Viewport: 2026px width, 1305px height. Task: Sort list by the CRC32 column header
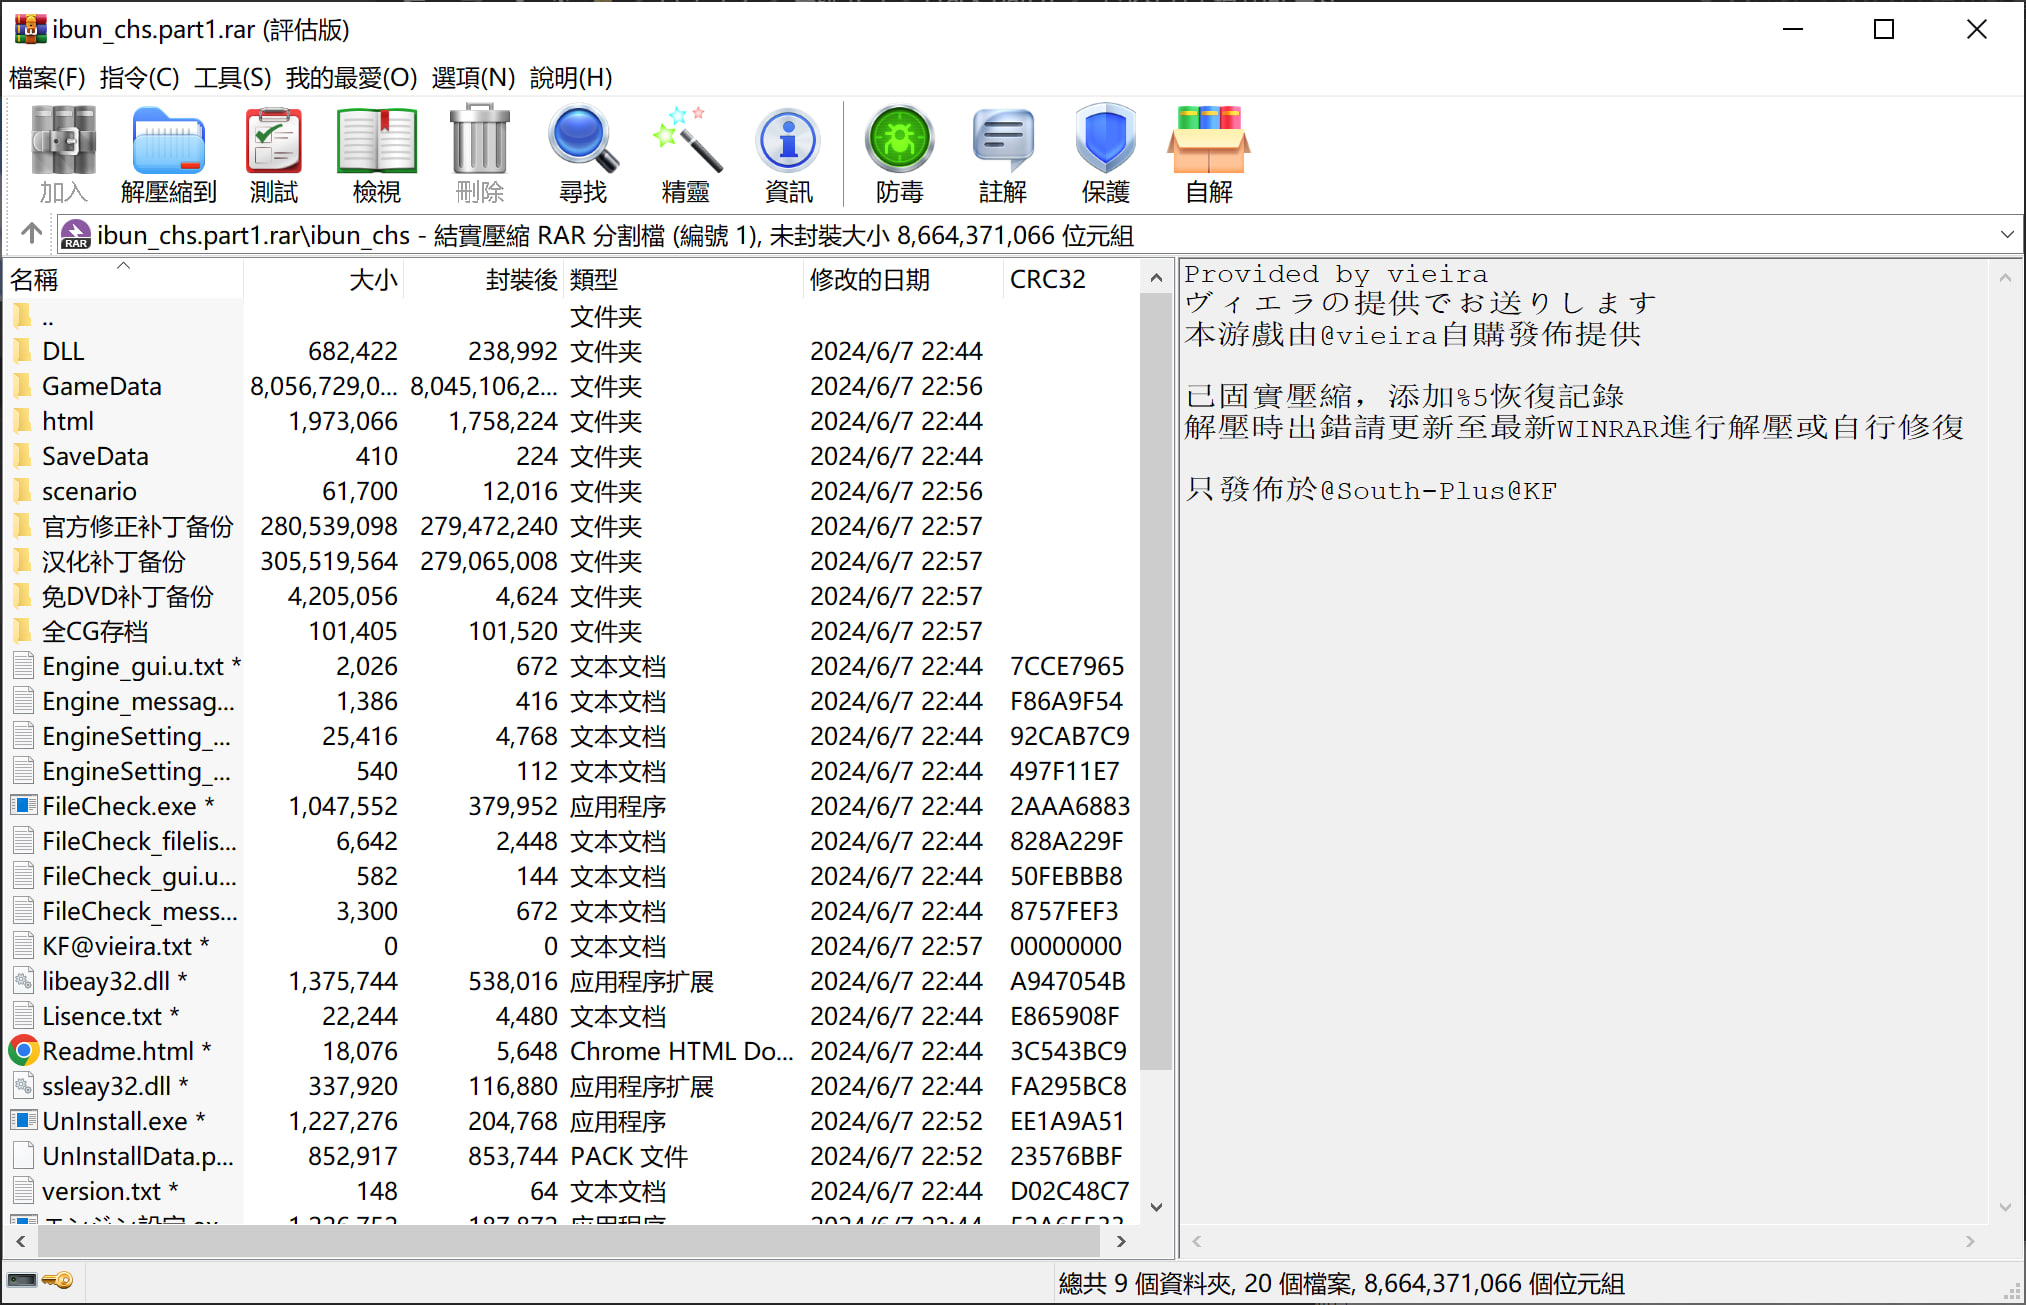(1047, 279)
